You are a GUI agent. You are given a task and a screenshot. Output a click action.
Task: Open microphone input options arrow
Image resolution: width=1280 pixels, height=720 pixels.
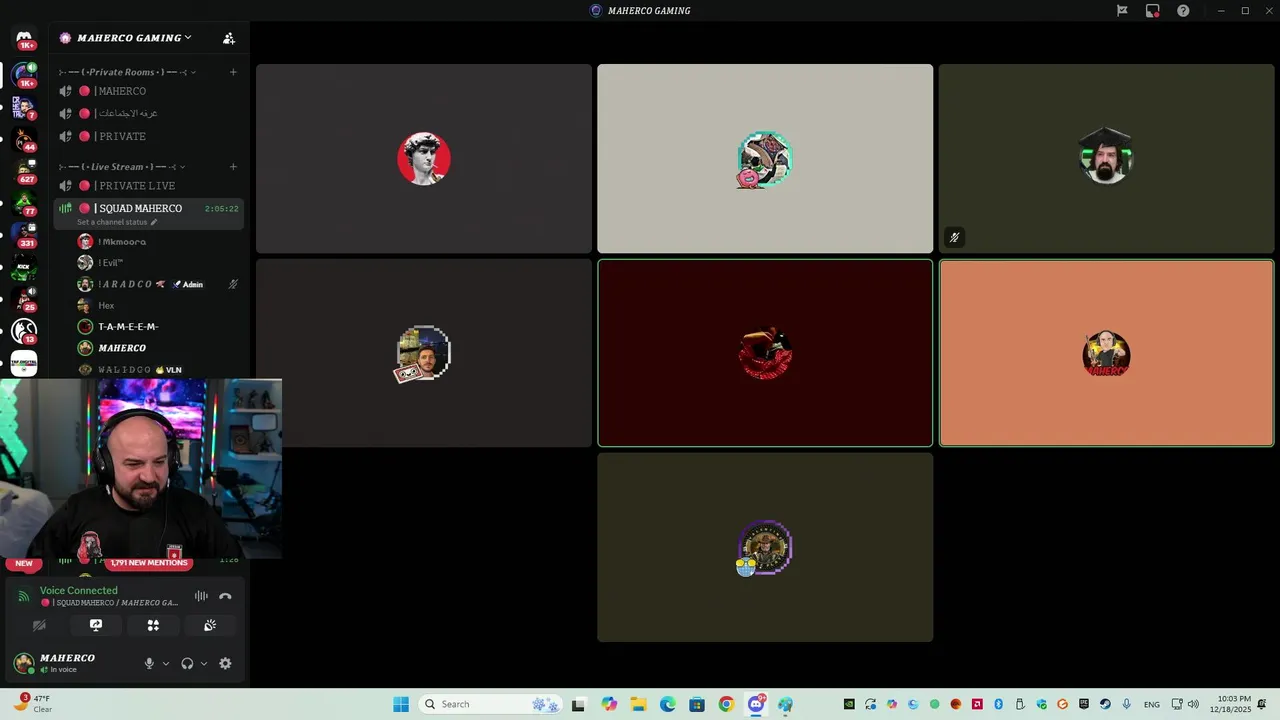pyautogui.click(x=166, y=663)
